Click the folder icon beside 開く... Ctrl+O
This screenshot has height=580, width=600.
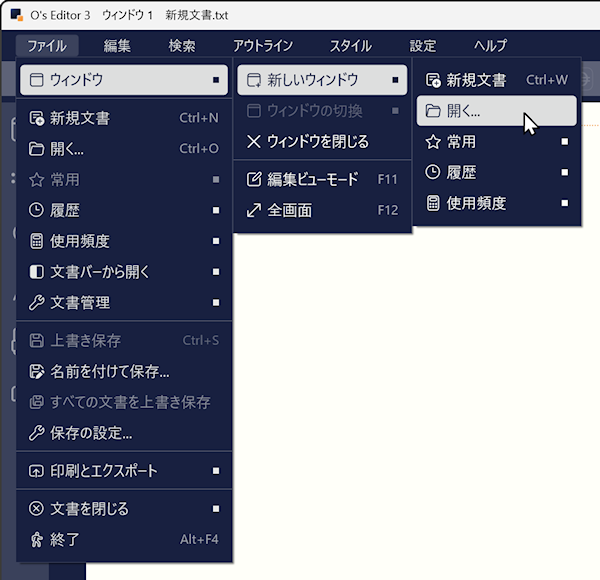point(37,149)
